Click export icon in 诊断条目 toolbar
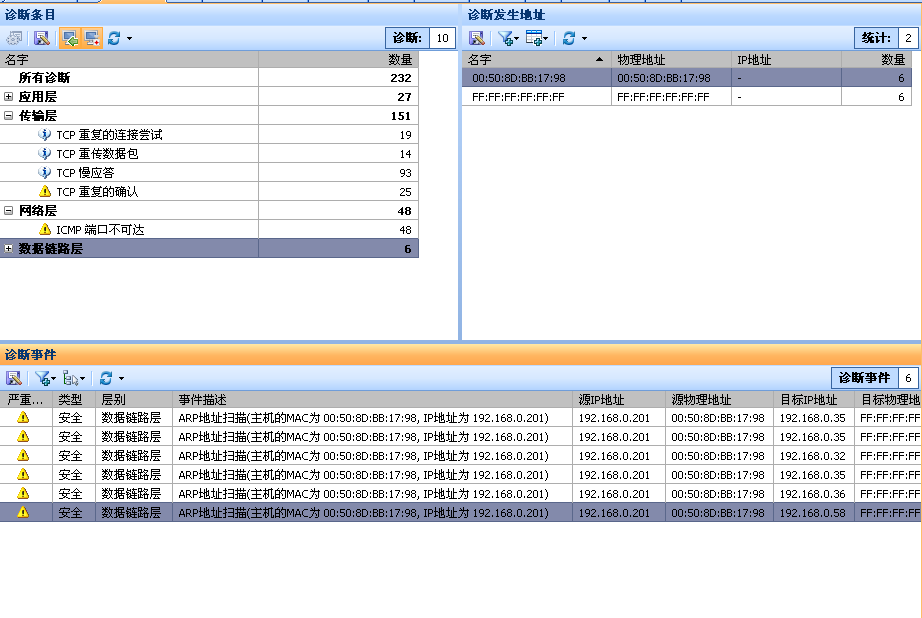922x618 pixels. (x=41, y=38)
